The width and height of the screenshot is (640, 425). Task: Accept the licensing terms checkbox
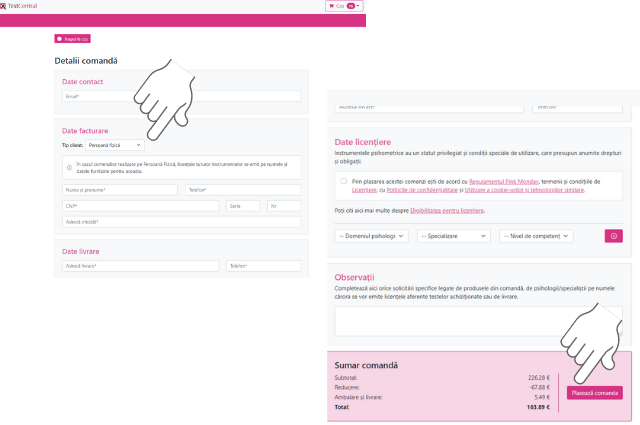coord(343,181)
